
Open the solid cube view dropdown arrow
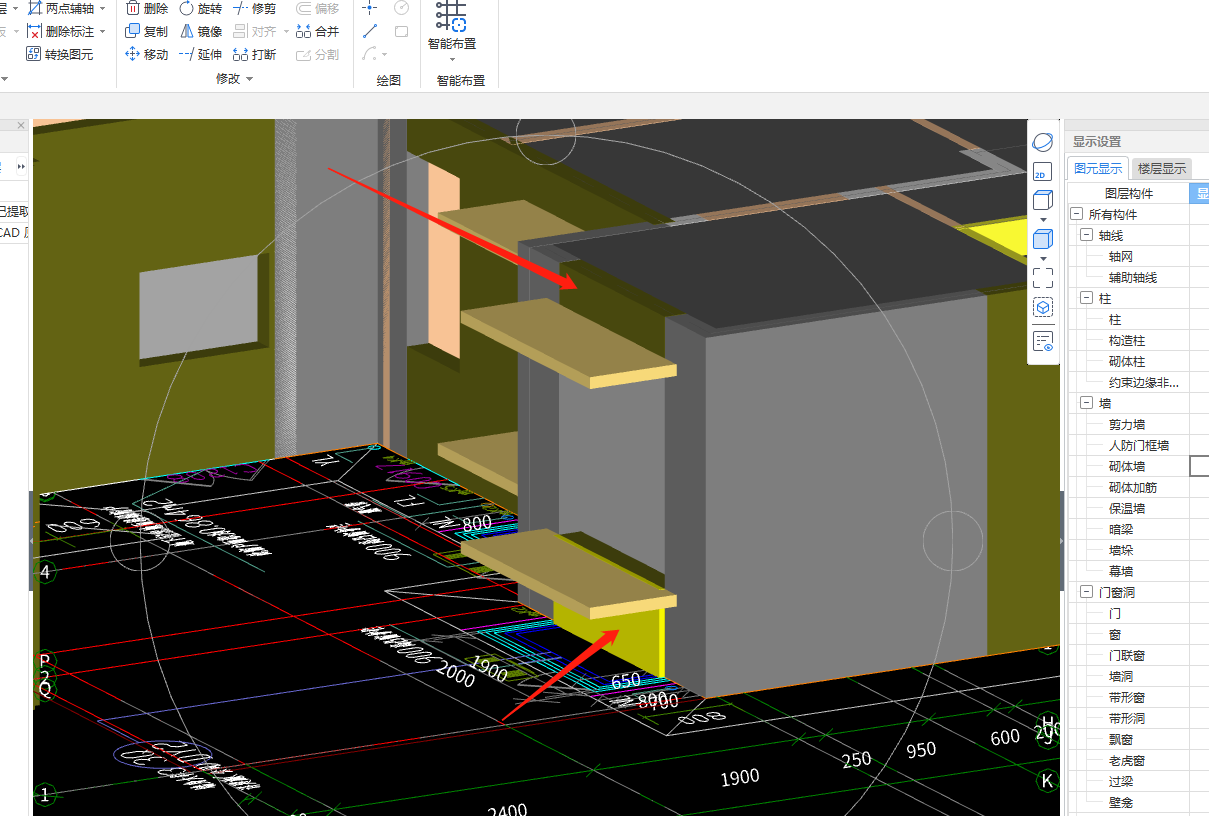click(1043, 258)
